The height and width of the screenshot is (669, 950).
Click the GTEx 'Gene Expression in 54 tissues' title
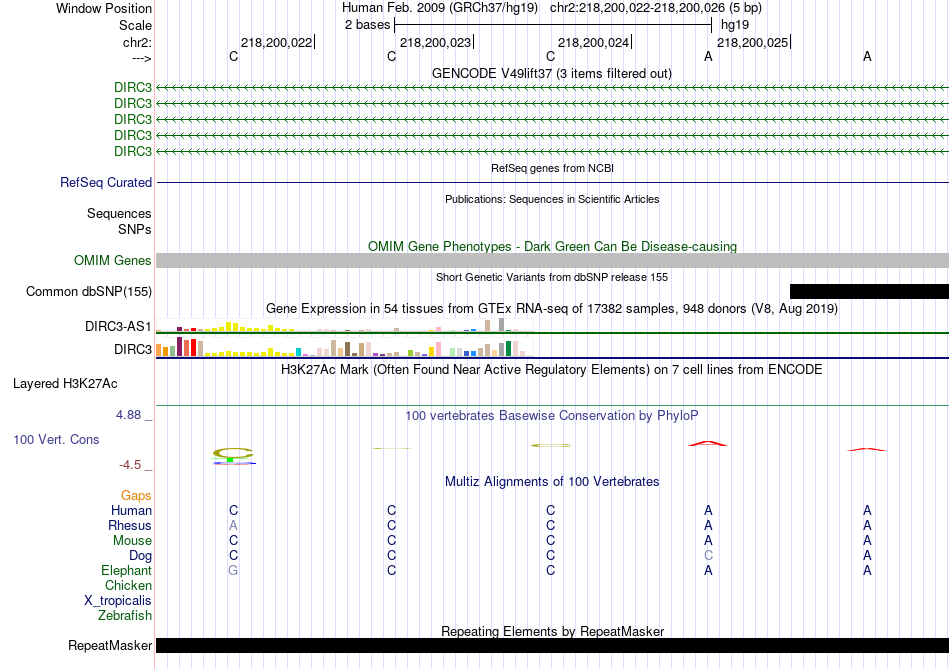[x=552, y=308]
